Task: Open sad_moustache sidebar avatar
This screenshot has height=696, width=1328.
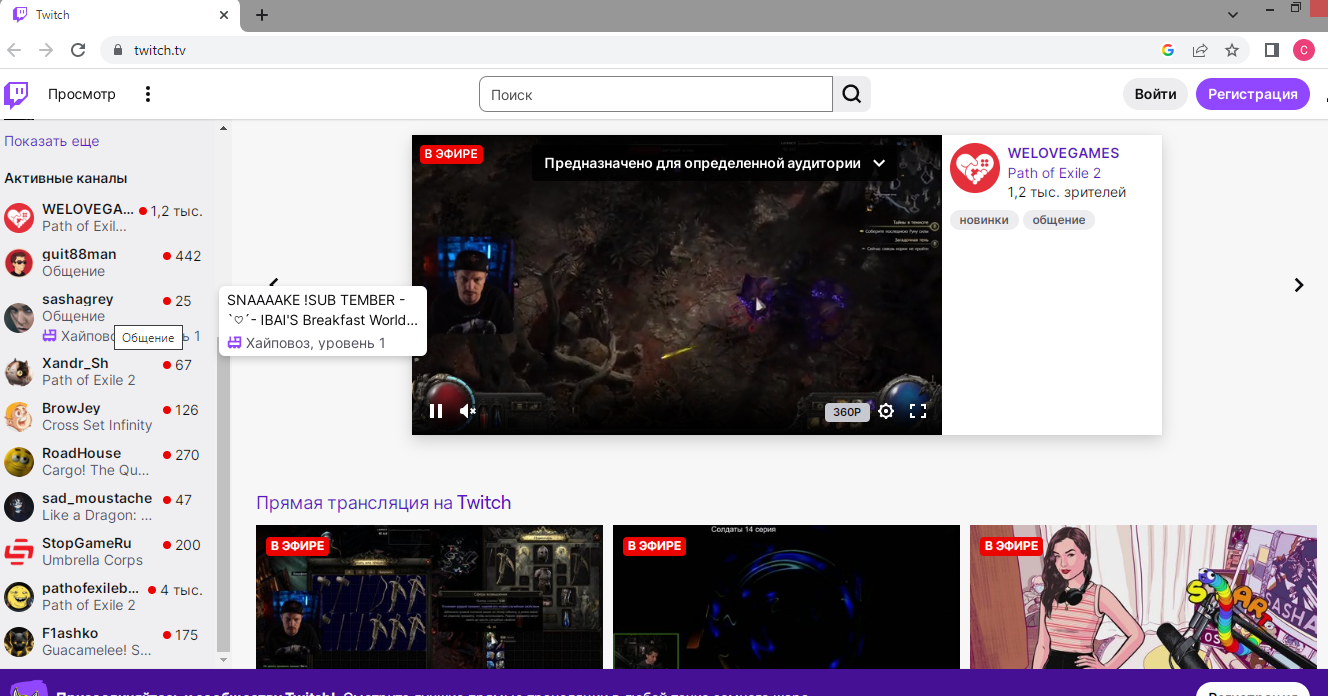Action: coord(19,507)
